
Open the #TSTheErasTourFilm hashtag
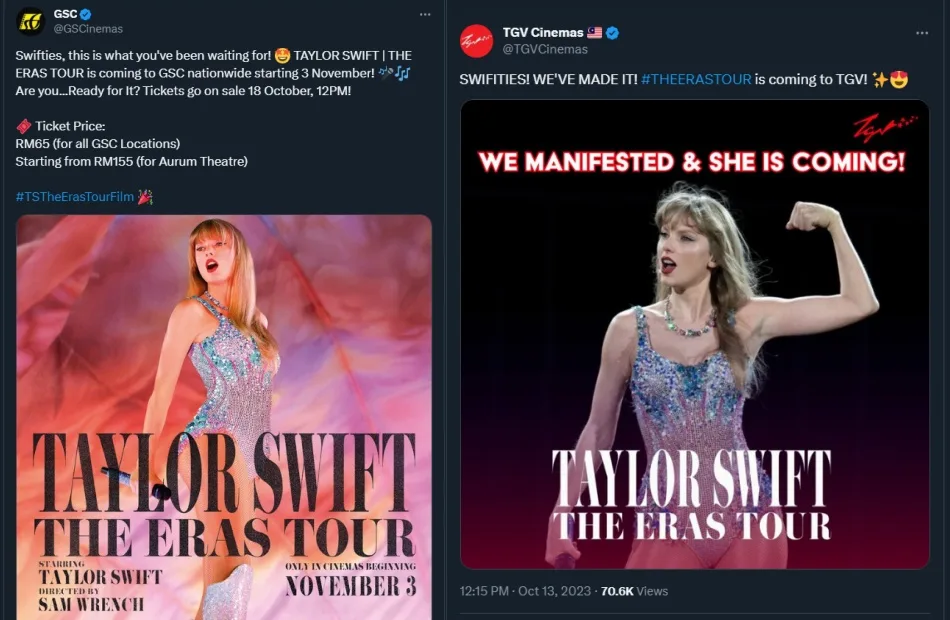[75, 197]
